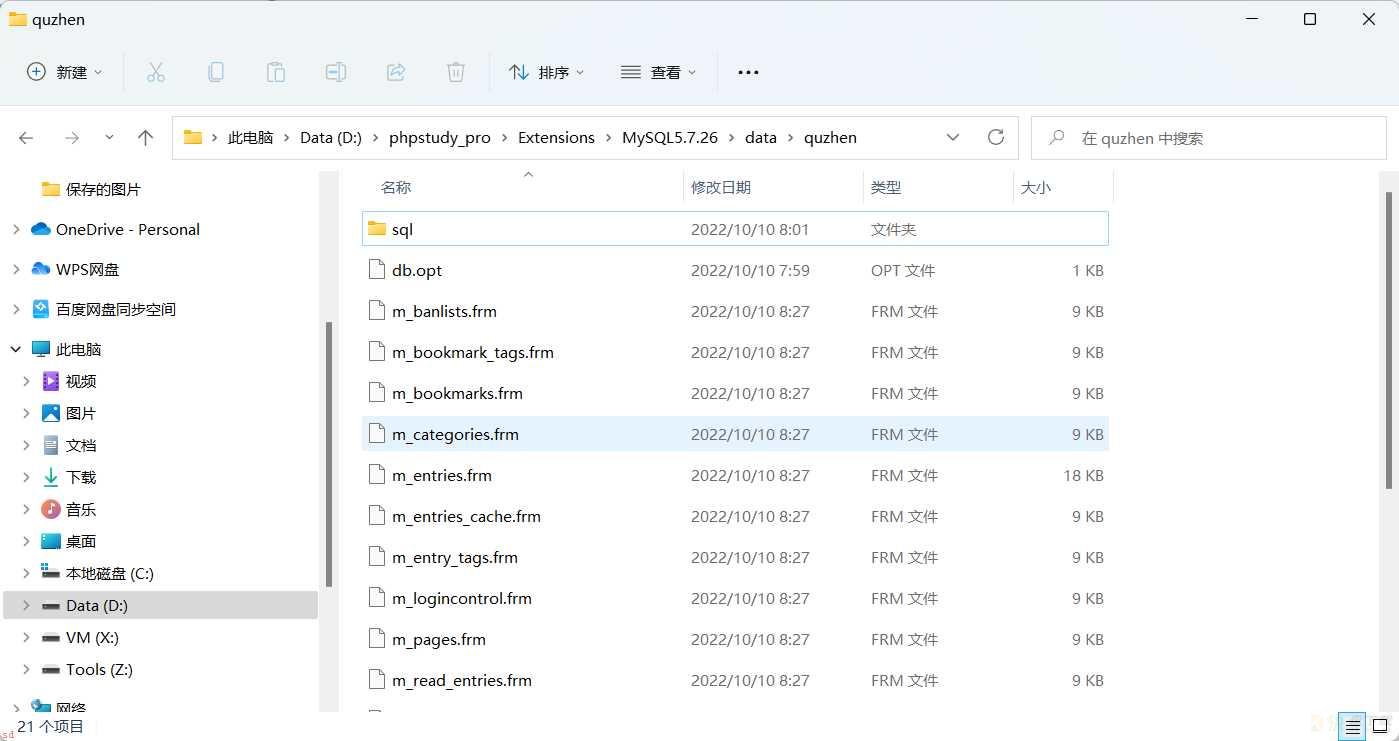The image size is (1399, 741).
Task: Click the Cut scissors icon
Action: pos(155,72)
